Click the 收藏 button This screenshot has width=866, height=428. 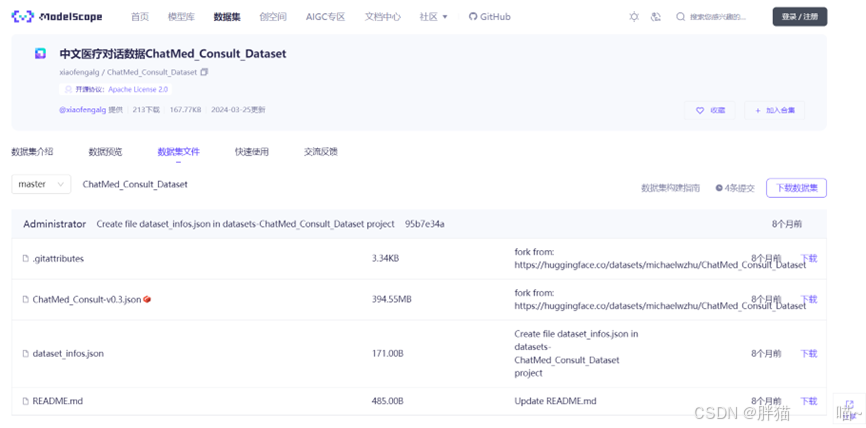pyautogui.click(x=710, y=110)
